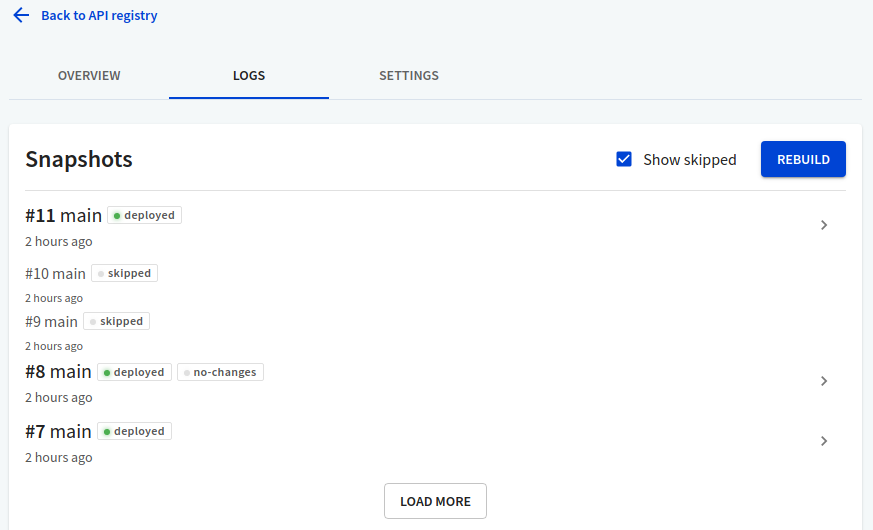Click the Rebuild button
This screenshot has height=530, width=873.
click(x=803, y=159)
